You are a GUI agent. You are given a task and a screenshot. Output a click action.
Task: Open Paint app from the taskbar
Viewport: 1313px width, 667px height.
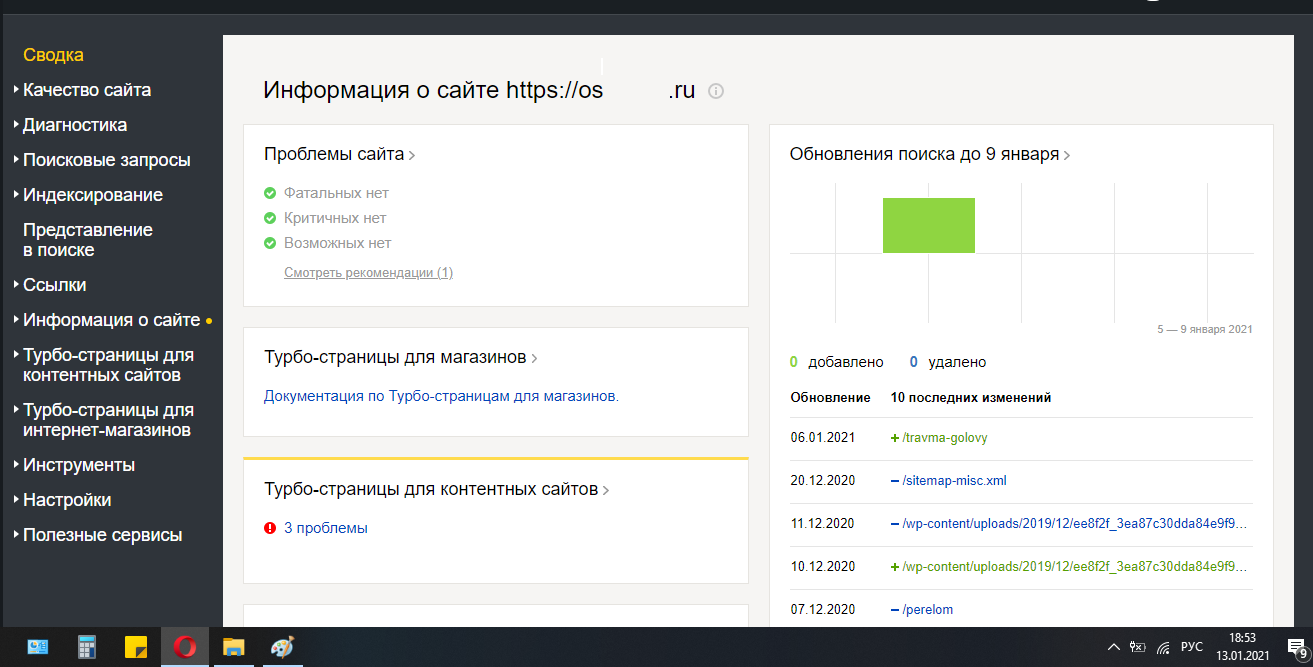282,647
